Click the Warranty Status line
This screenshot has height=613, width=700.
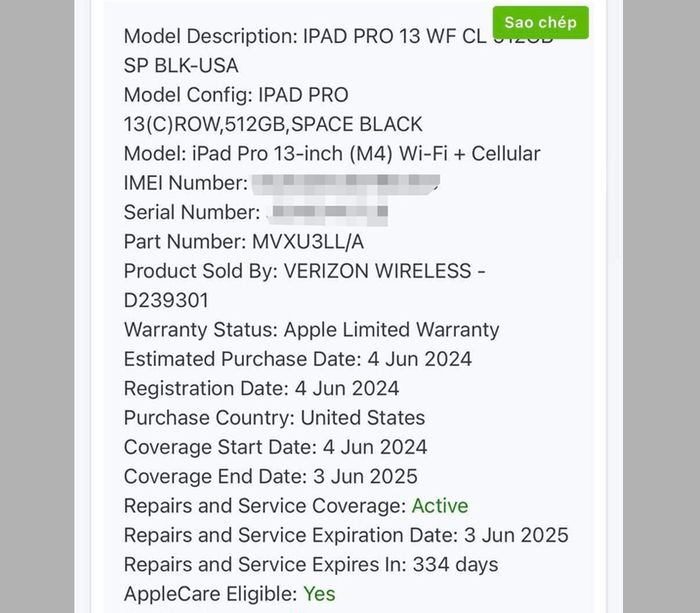click(x=311, y=330)
